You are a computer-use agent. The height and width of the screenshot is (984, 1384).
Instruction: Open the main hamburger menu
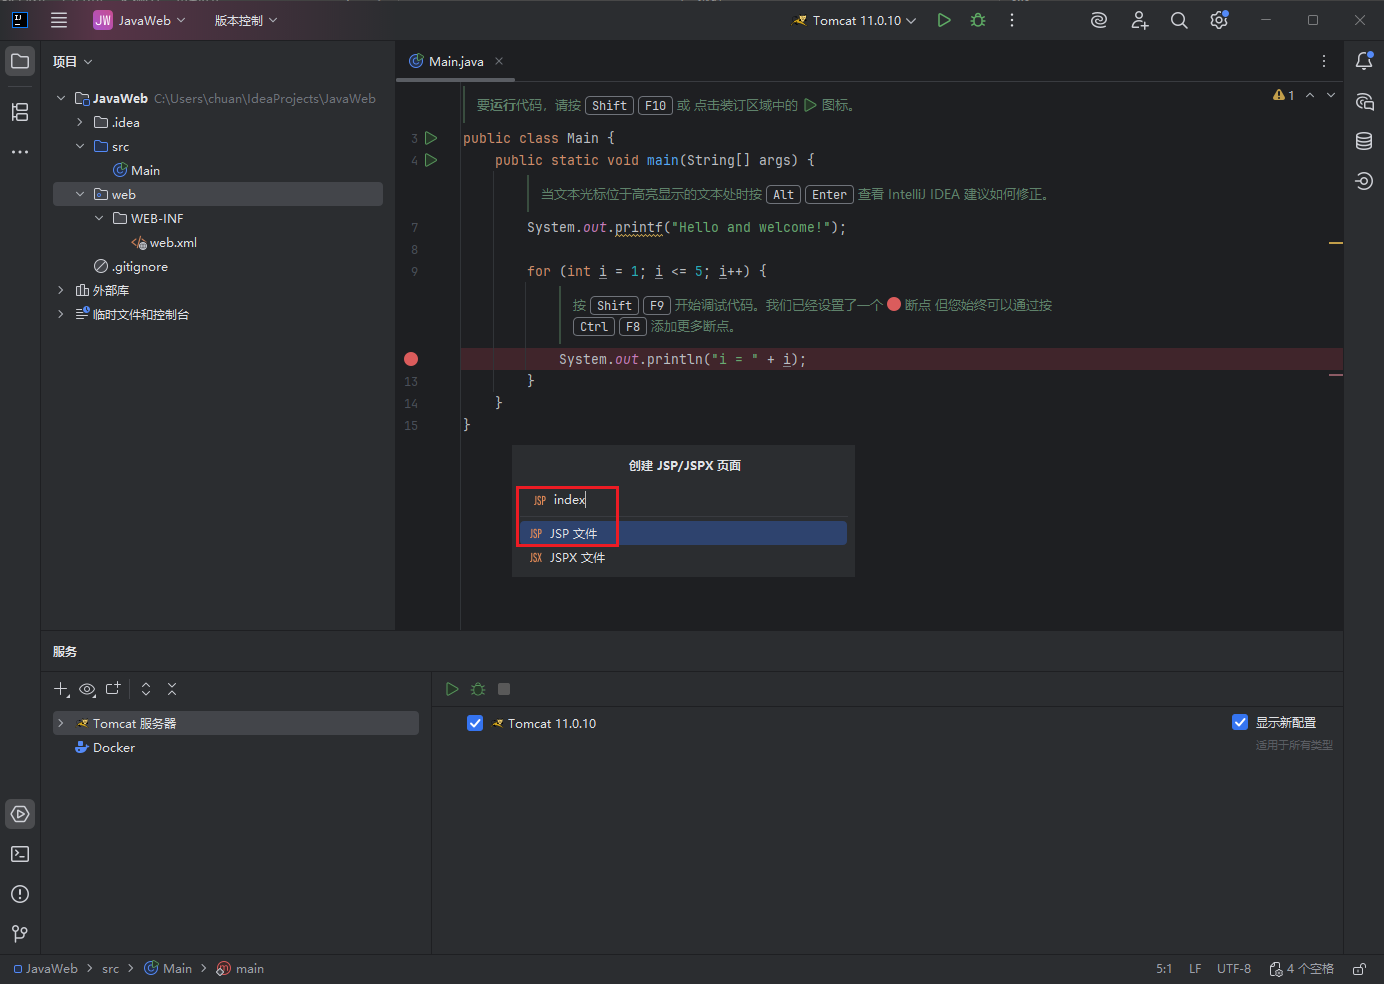[x=59, y=20]
